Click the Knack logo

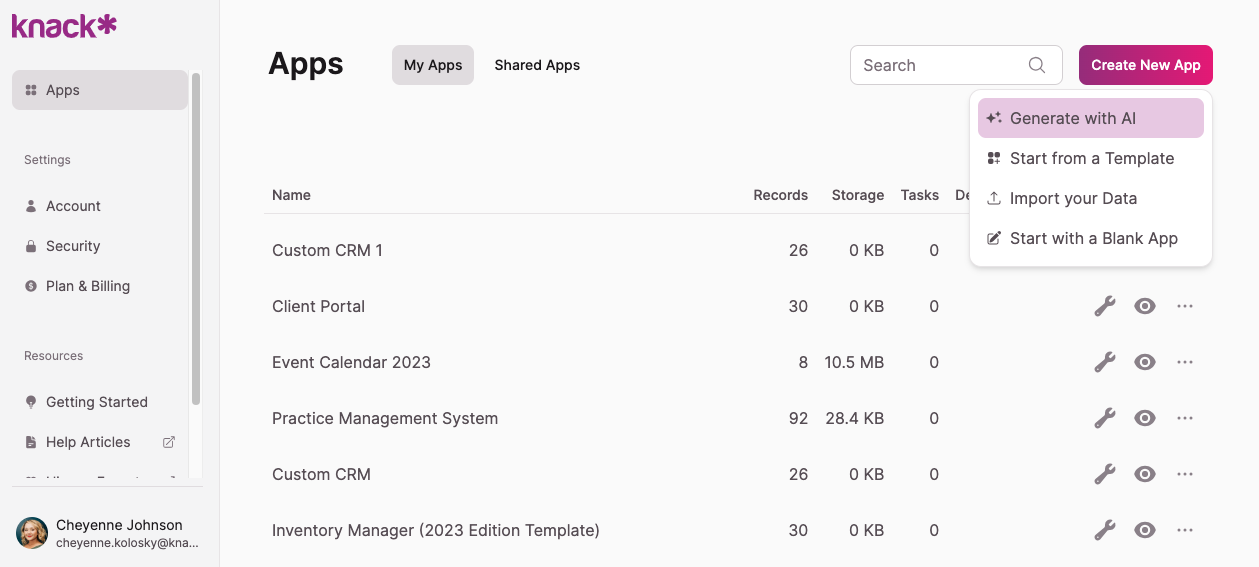64,26
